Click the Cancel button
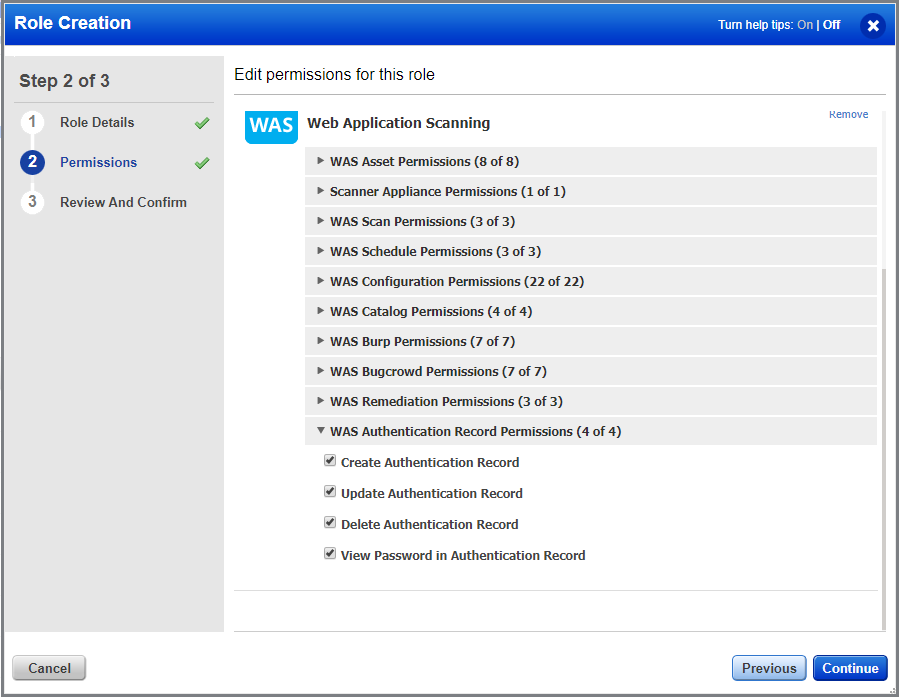 (48, 667)
